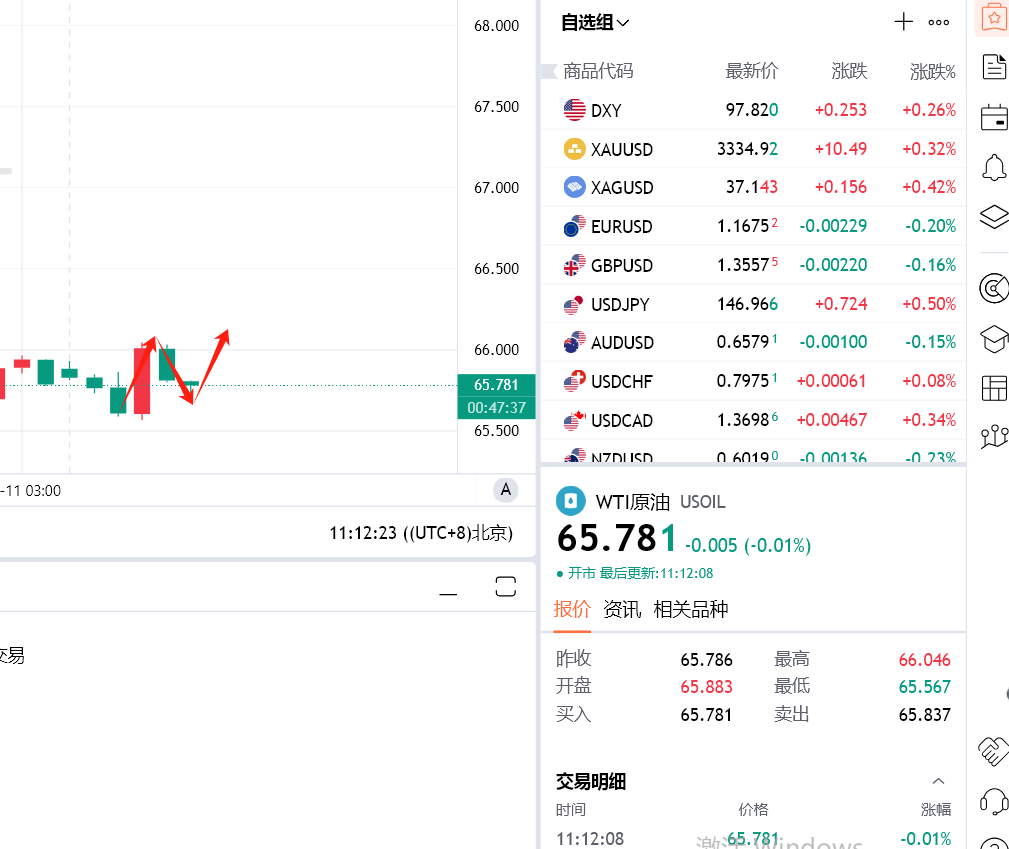The height and width of the screenshot is (849, 1009).
Task: Click the 11:12:08 trade detail row
Action: click(x=753, y=838)
